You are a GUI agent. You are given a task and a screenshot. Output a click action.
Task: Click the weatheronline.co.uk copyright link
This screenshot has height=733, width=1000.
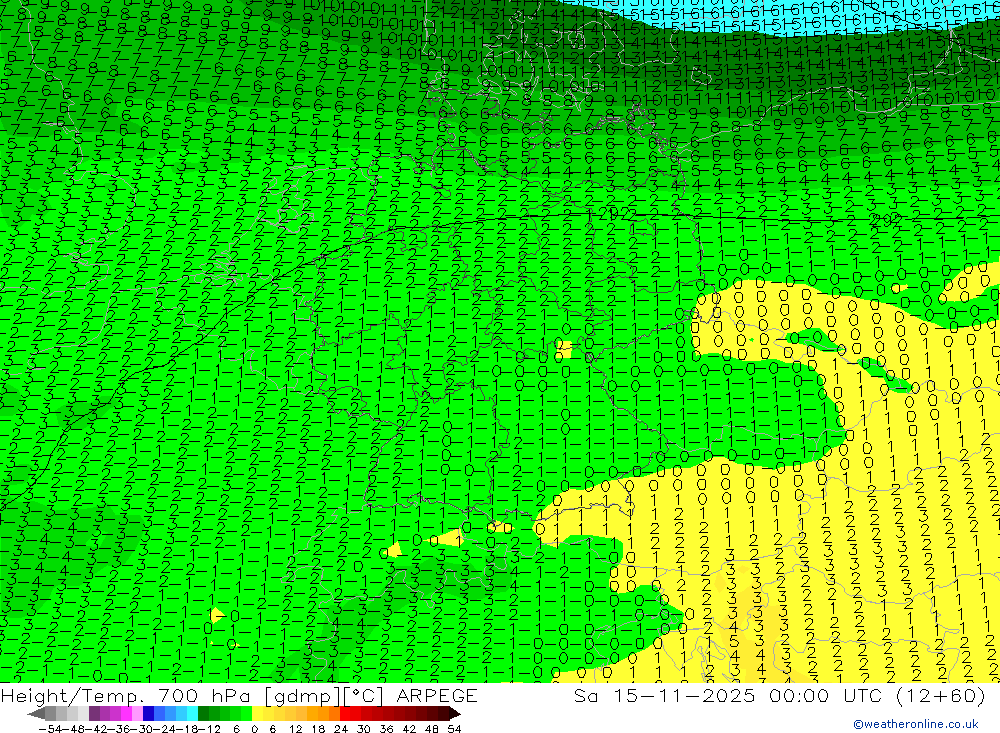(916, 723)
